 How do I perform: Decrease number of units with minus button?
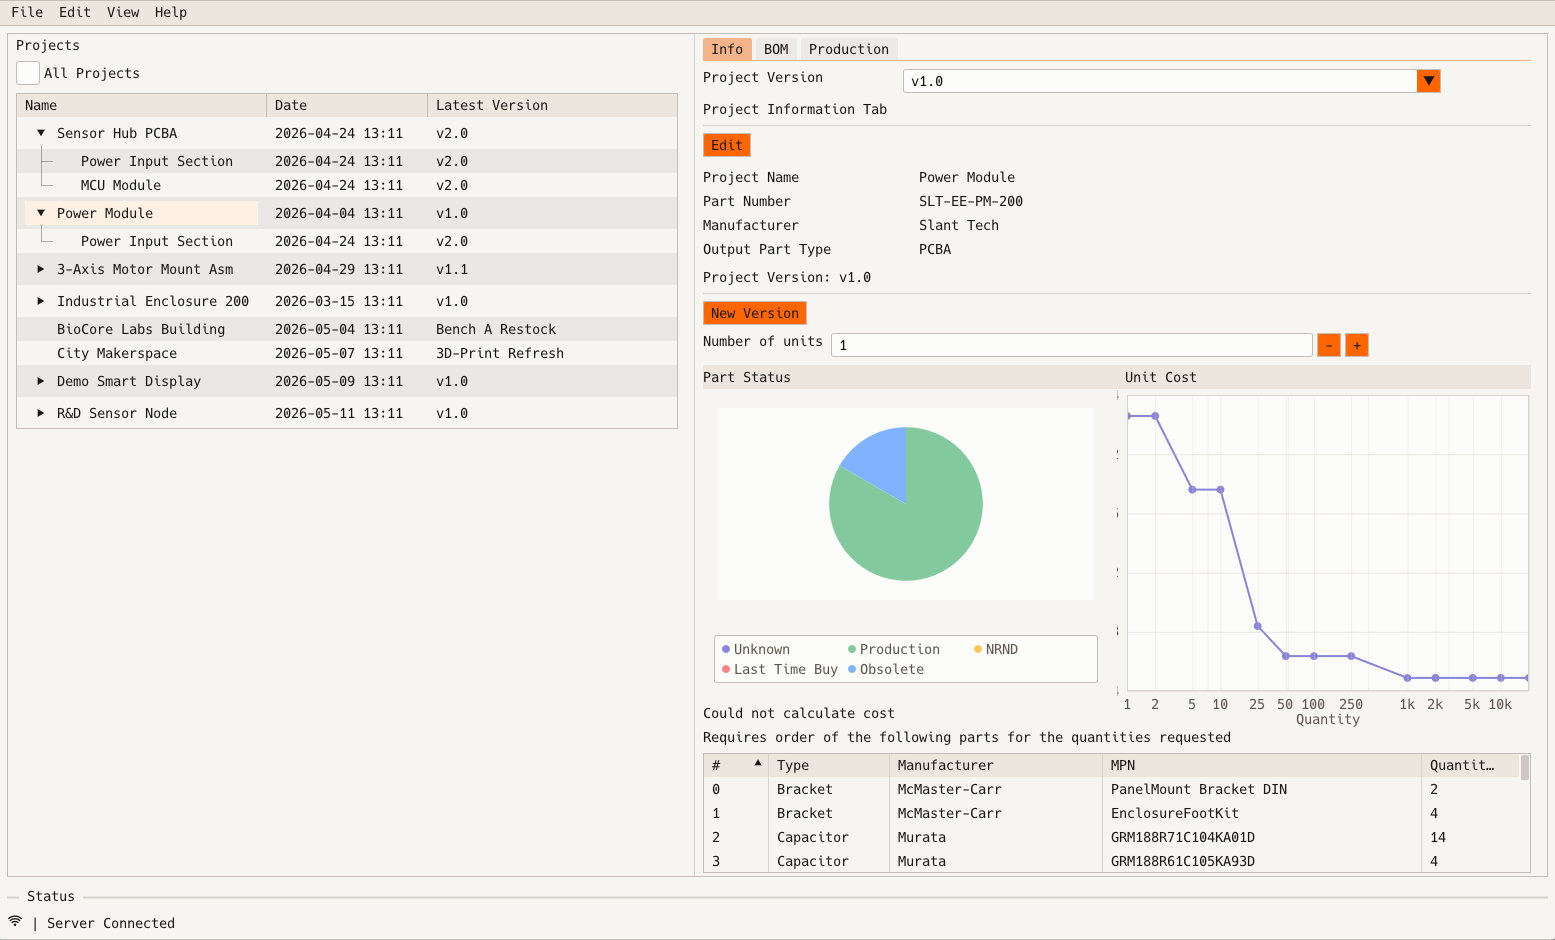[x=1329, y=345]
